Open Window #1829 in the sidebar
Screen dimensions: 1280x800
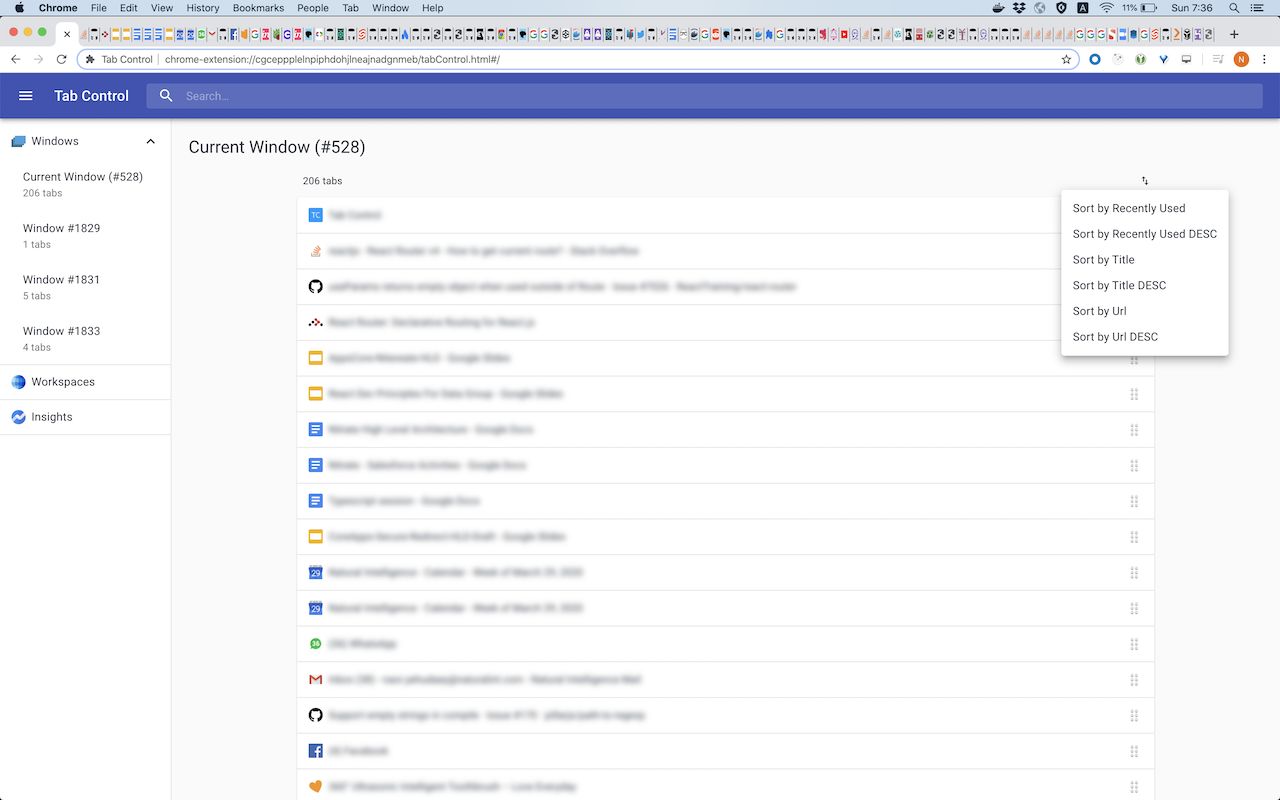coord(85,236)
